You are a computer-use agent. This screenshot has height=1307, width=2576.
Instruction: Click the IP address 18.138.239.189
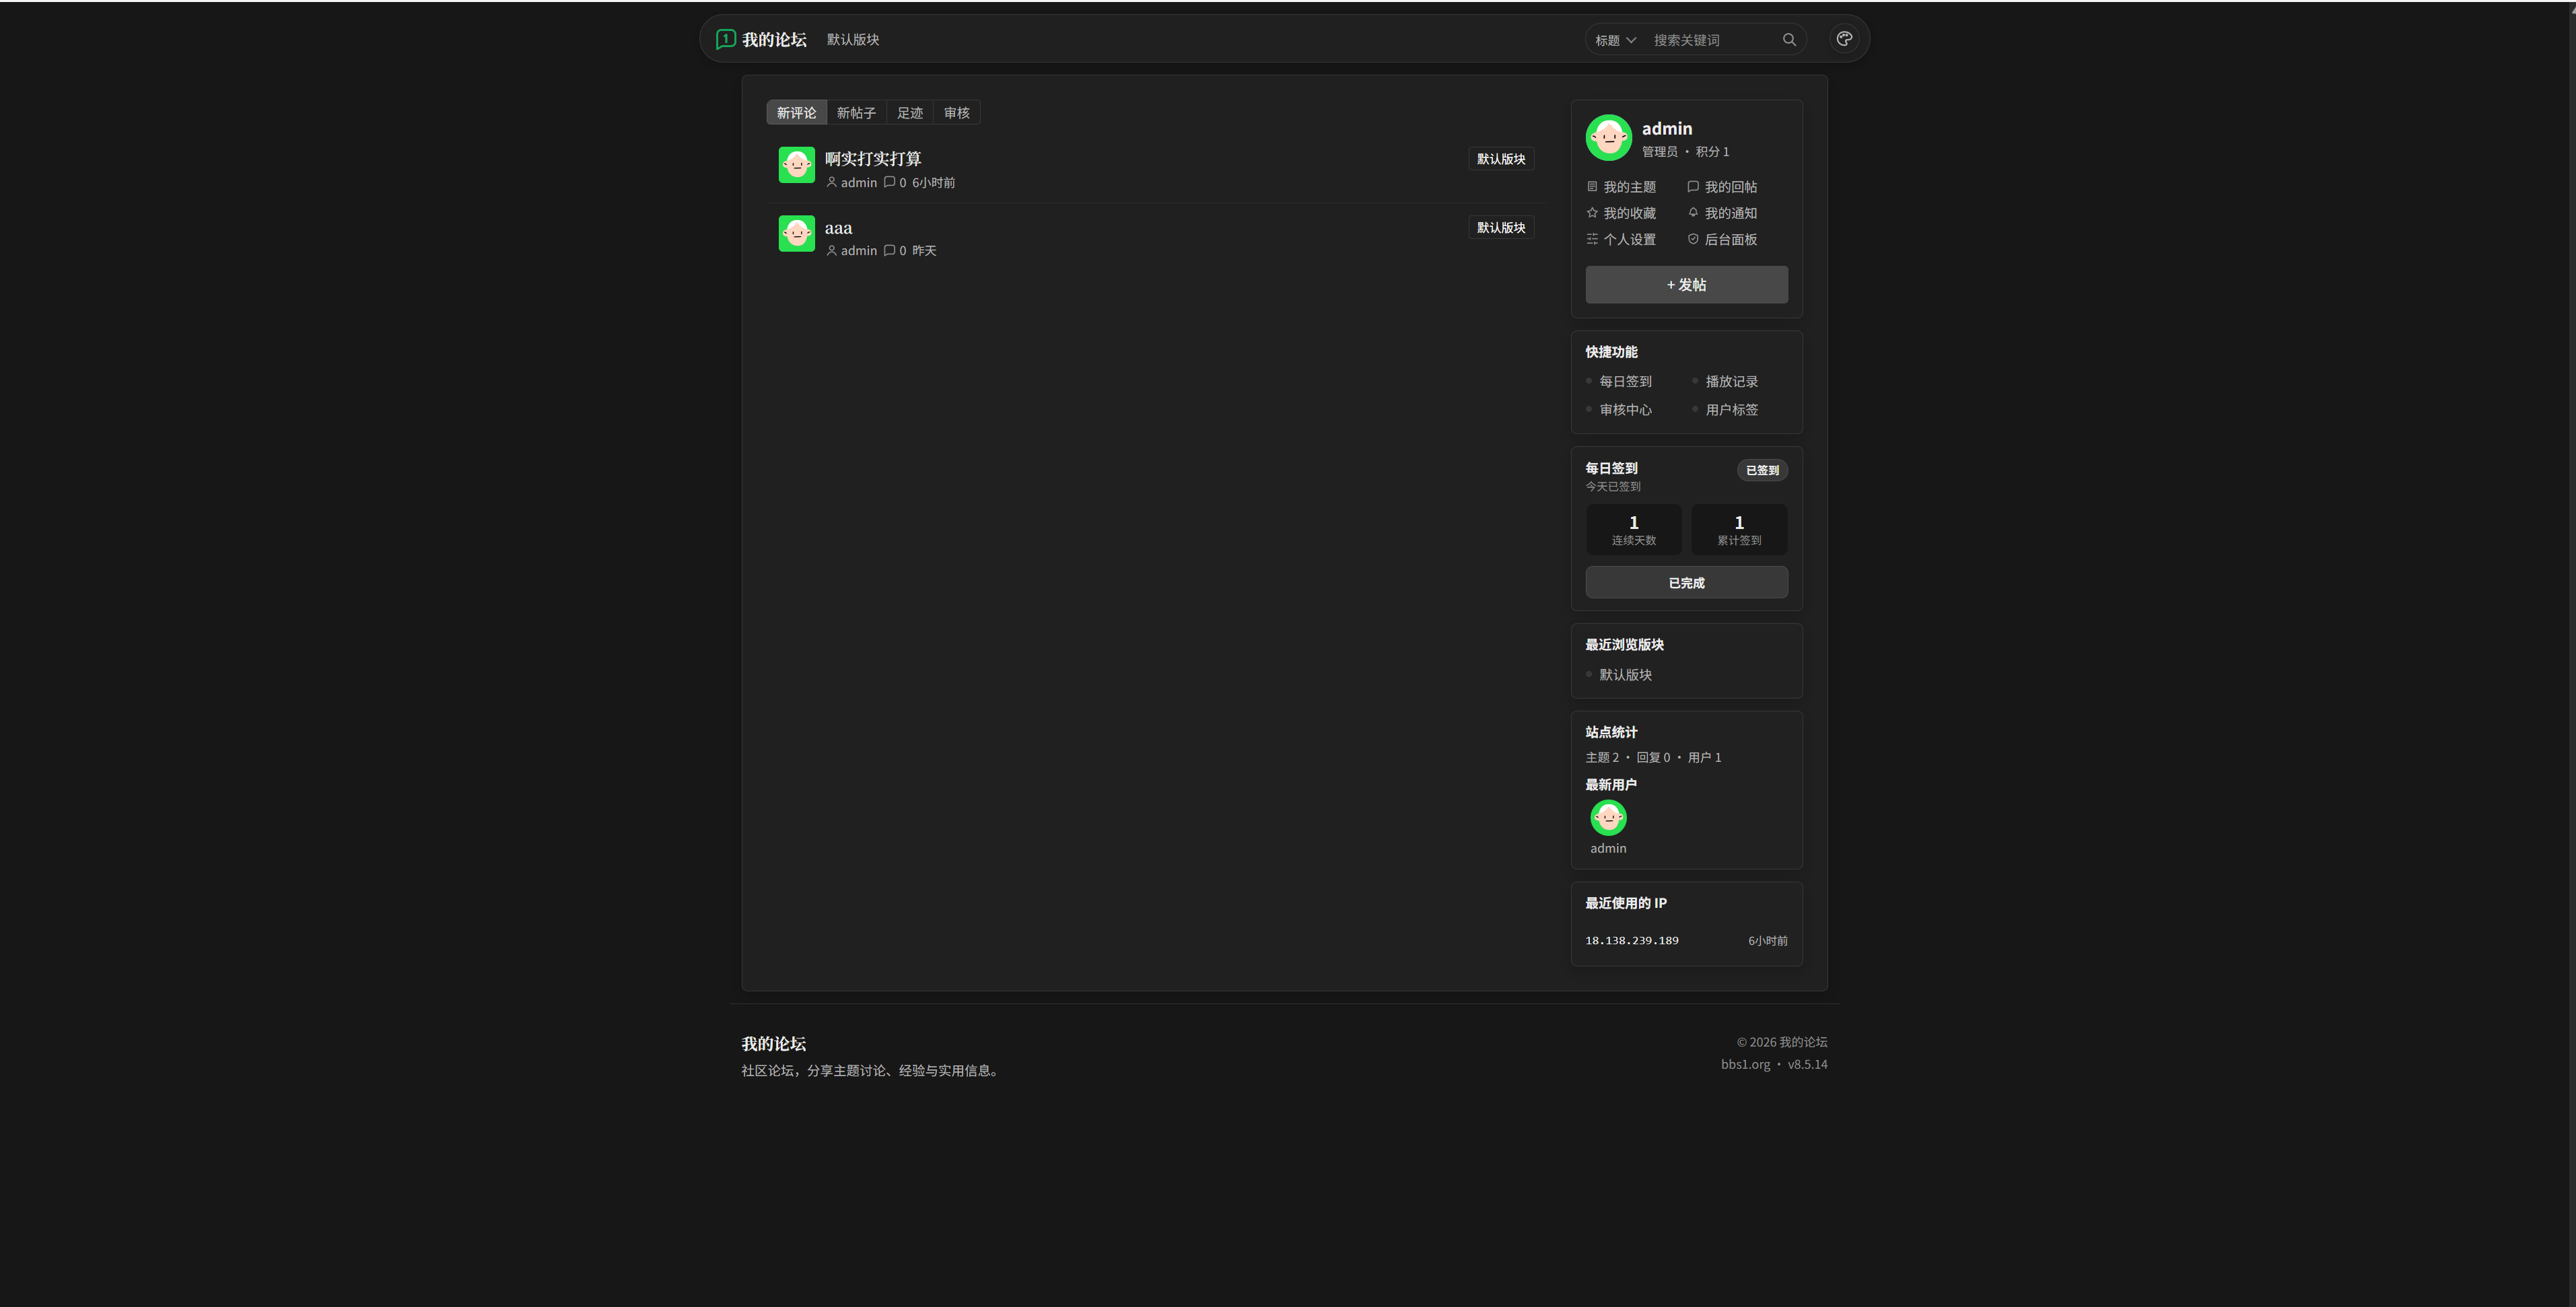1632,941
